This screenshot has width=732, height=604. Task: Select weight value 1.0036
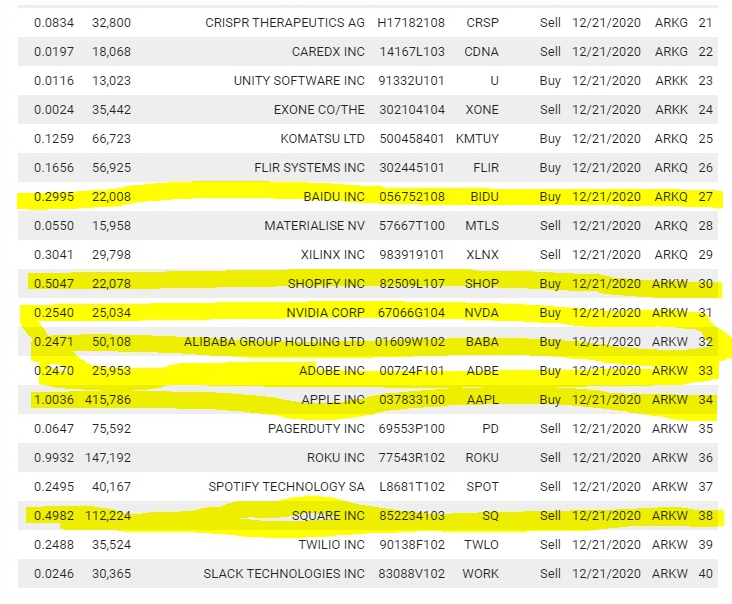[x=54, y=400]
